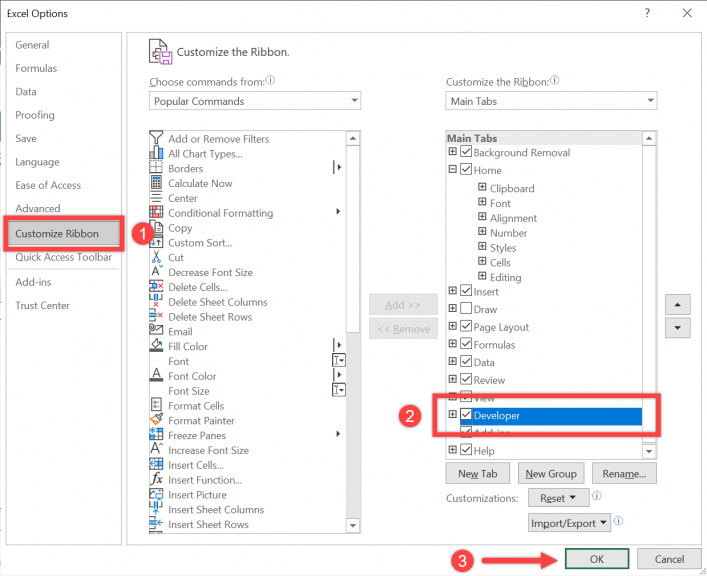Viewport: 707px width, 576px height.
Task: Click the Insert Picture icon
Action: 156,494
